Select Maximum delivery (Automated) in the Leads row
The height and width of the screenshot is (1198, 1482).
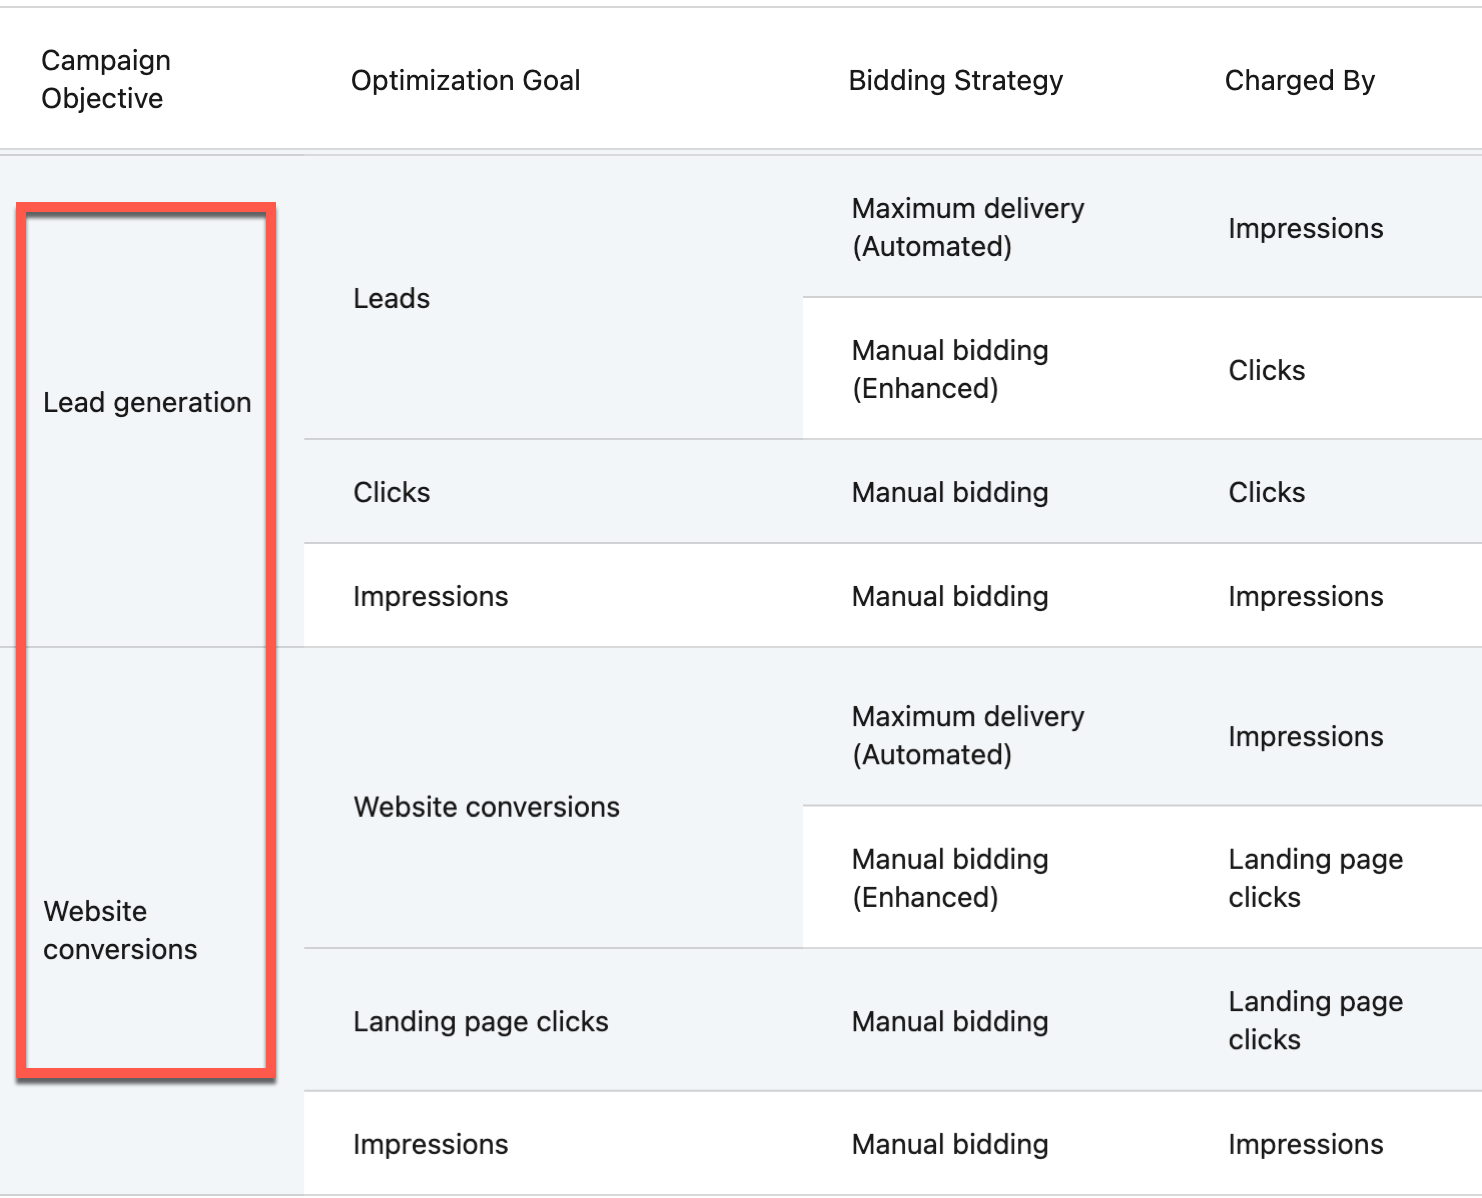click(967, 227)
